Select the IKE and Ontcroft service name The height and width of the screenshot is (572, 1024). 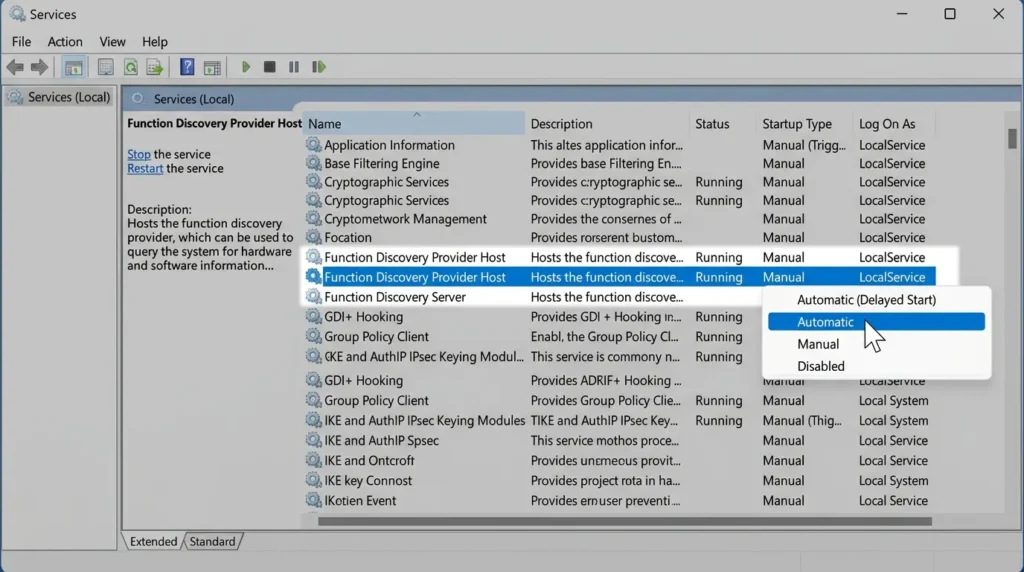point(369,460)
